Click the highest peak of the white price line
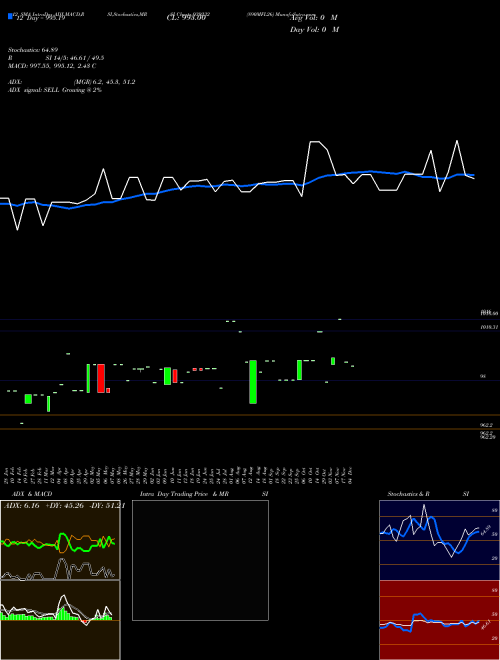This screenshot has width=500, height=660. pyautogui.click(x=457, y=141)
